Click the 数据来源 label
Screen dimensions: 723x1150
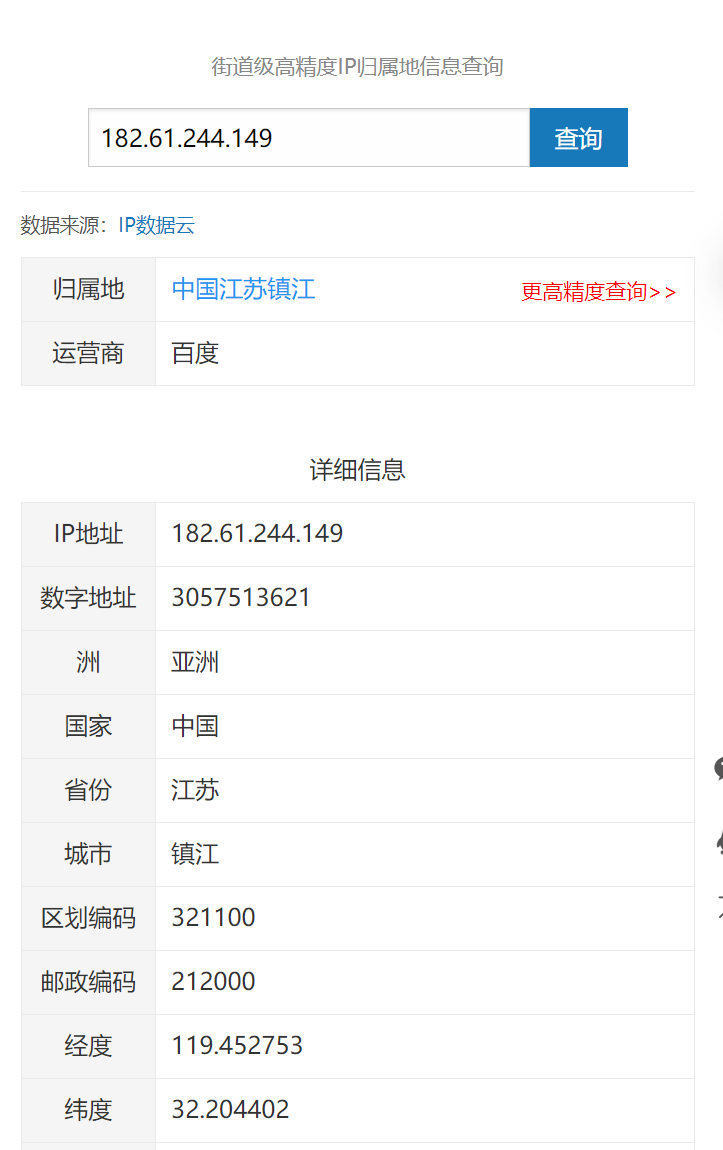pyautogui.click(x=65, y=225)
